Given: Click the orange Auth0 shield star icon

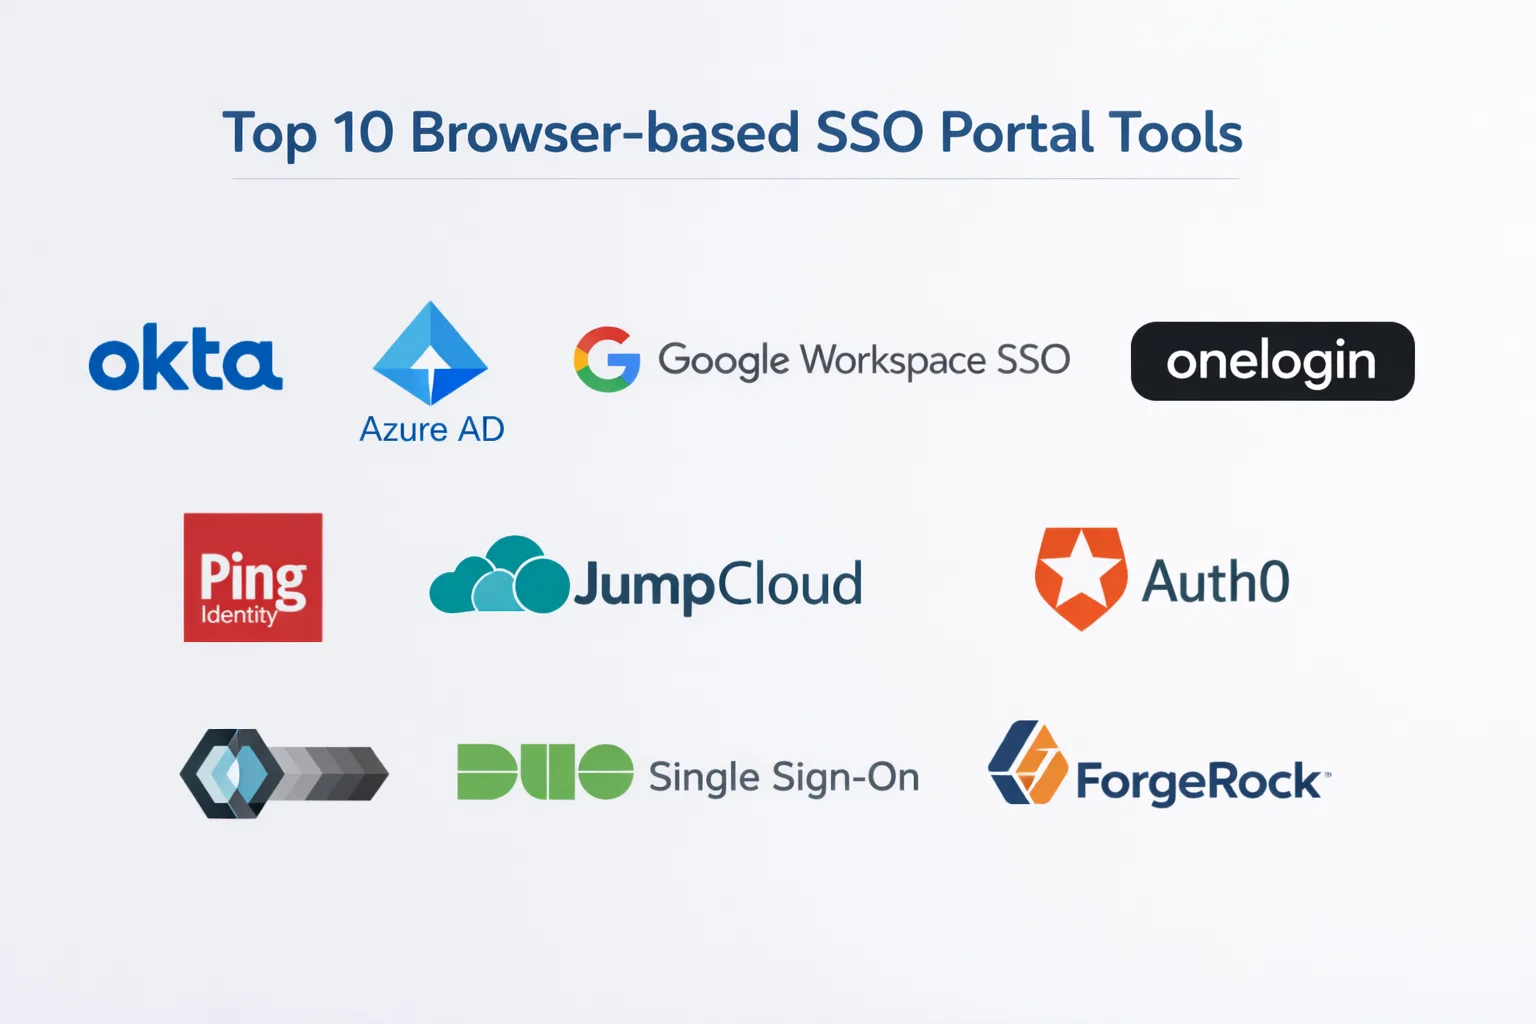Looking at the screenshot, I should click(1080, 578).
